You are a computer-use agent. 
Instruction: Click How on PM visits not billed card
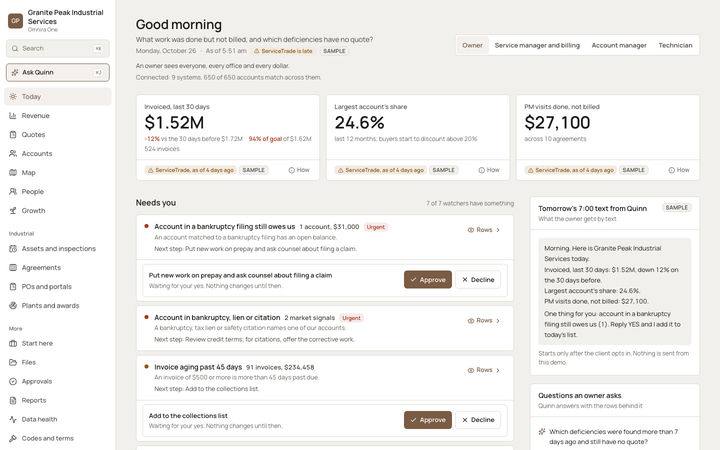pos(679,170)
